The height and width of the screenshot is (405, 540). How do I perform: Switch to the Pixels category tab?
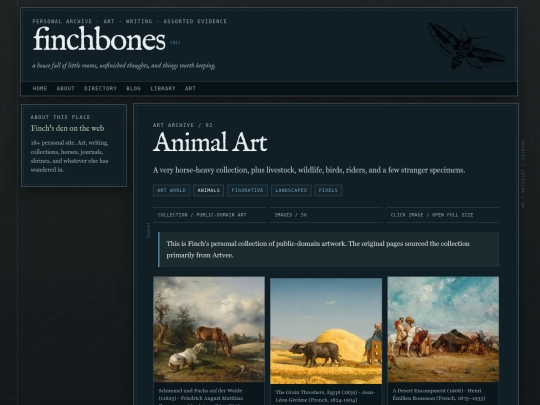[x=328, y=190]
